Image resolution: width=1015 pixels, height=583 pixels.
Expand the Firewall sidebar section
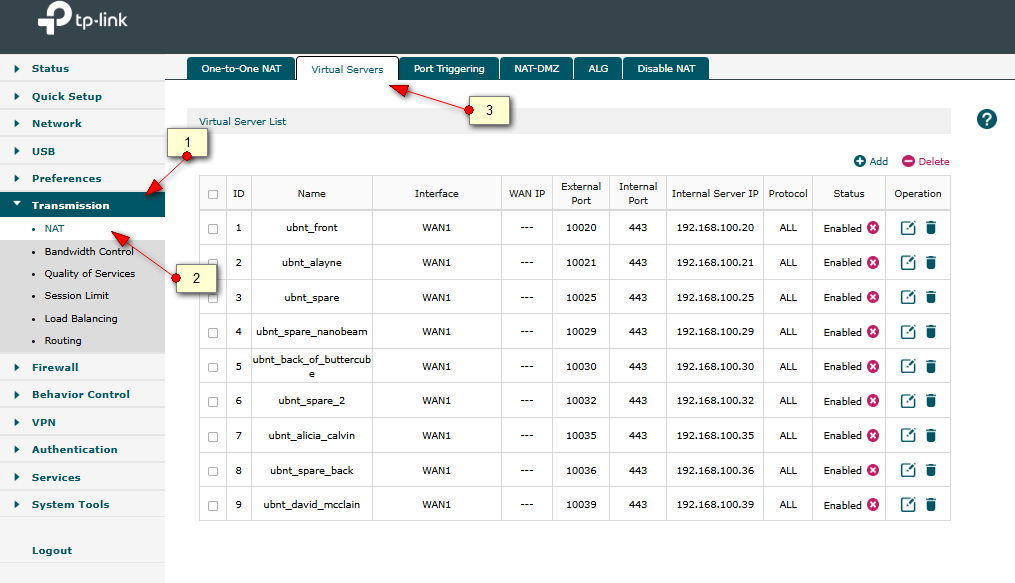pos(55,368)
